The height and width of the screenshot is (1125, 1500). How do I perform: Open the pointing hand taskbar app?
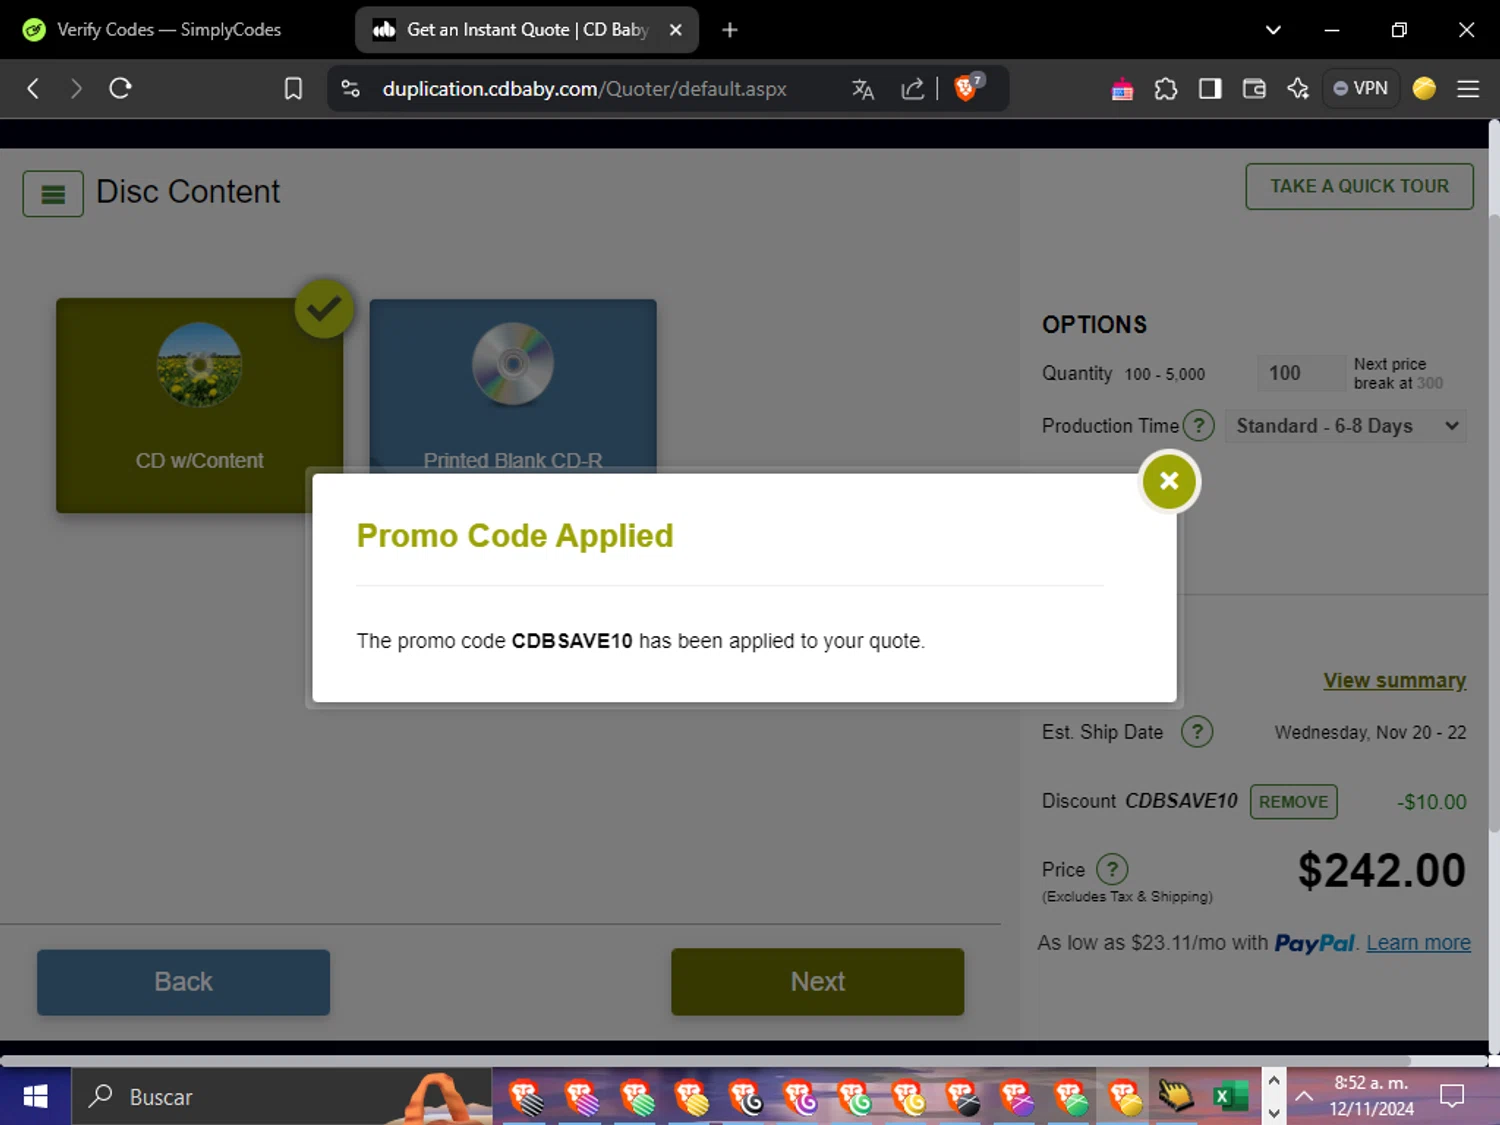click(x=1177, y=1097)
